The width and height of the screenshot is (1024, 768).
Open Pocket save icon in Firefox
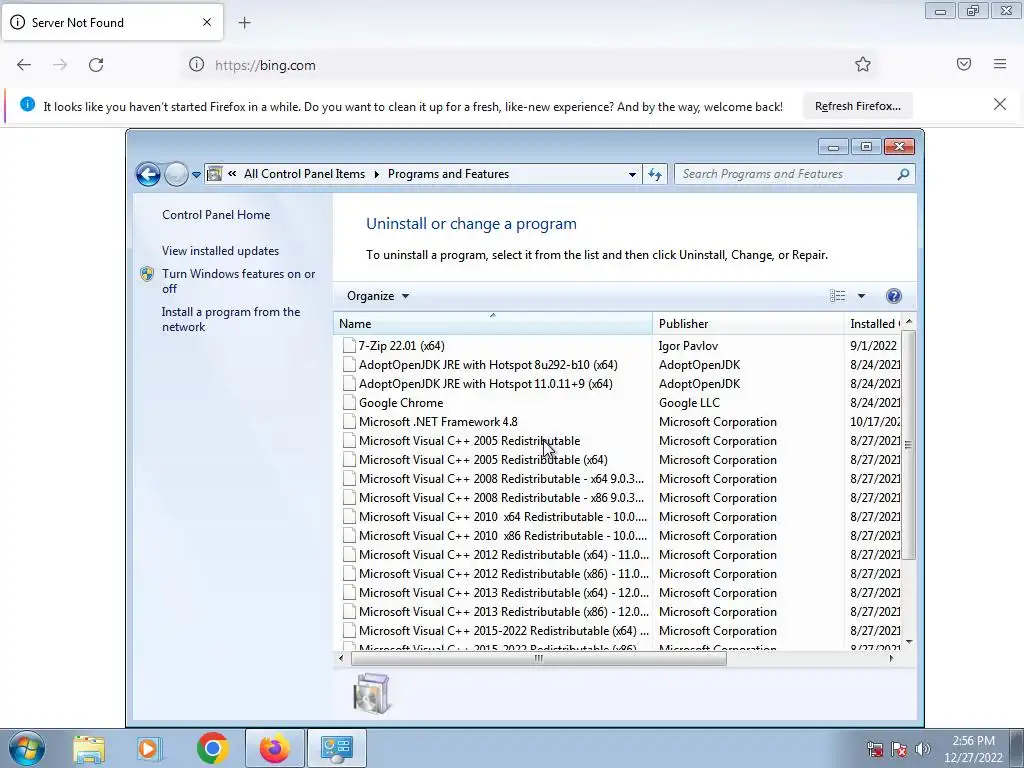[964, 64]
